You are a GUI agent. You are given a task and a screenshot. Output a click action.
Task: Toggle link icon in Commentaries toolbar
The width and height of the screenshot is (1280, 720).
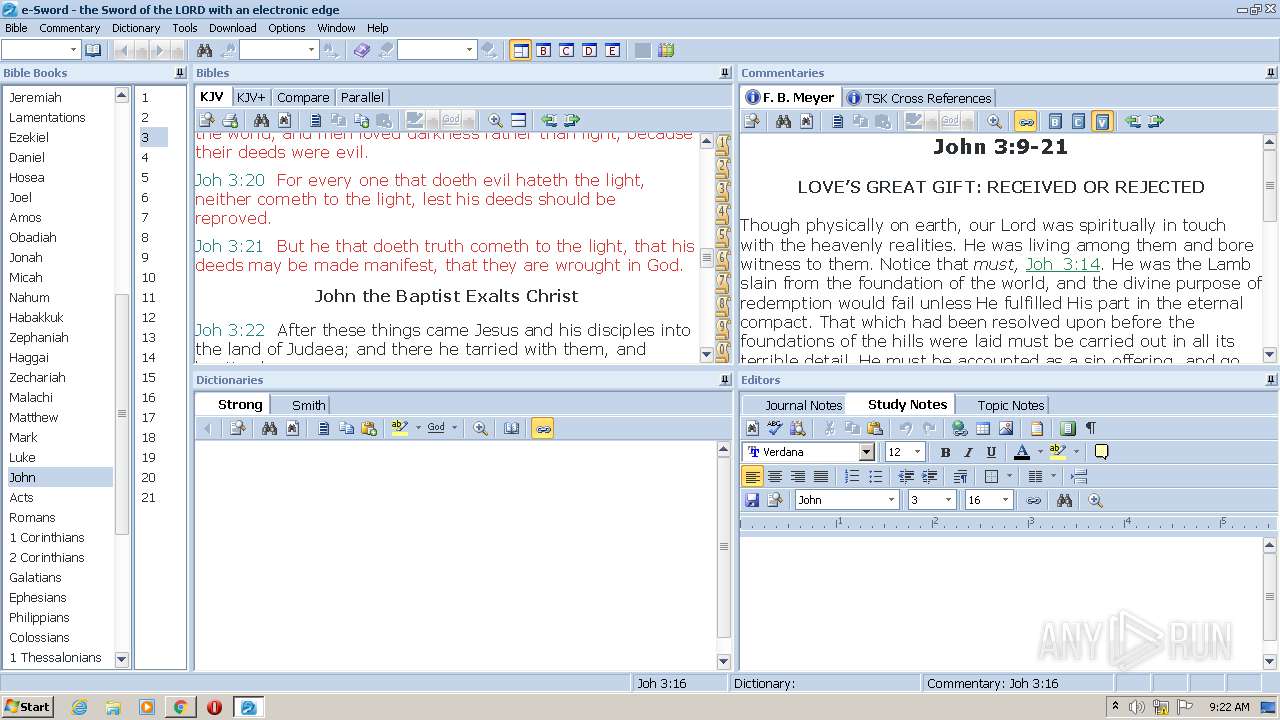1025,121
